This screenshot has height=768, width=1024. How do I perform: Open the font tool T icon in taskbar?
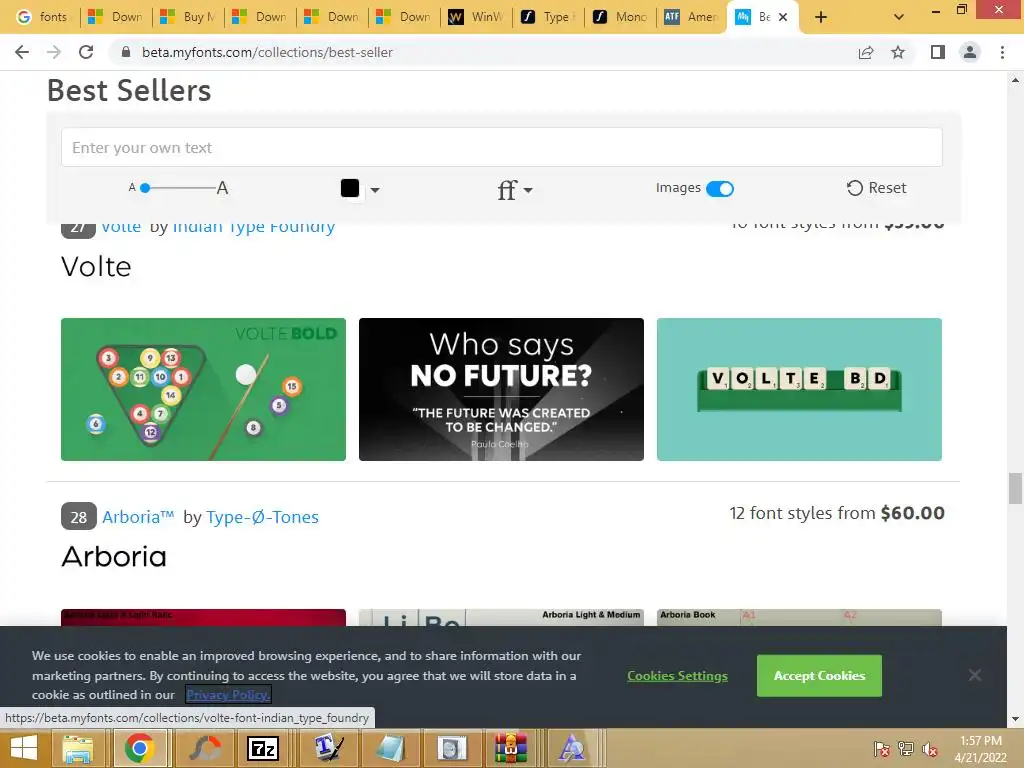(328, 748)
